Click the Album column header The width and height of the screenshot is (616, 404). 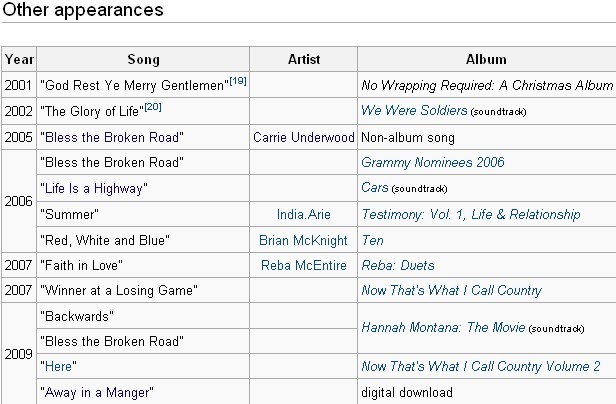(x=486, y=59)
